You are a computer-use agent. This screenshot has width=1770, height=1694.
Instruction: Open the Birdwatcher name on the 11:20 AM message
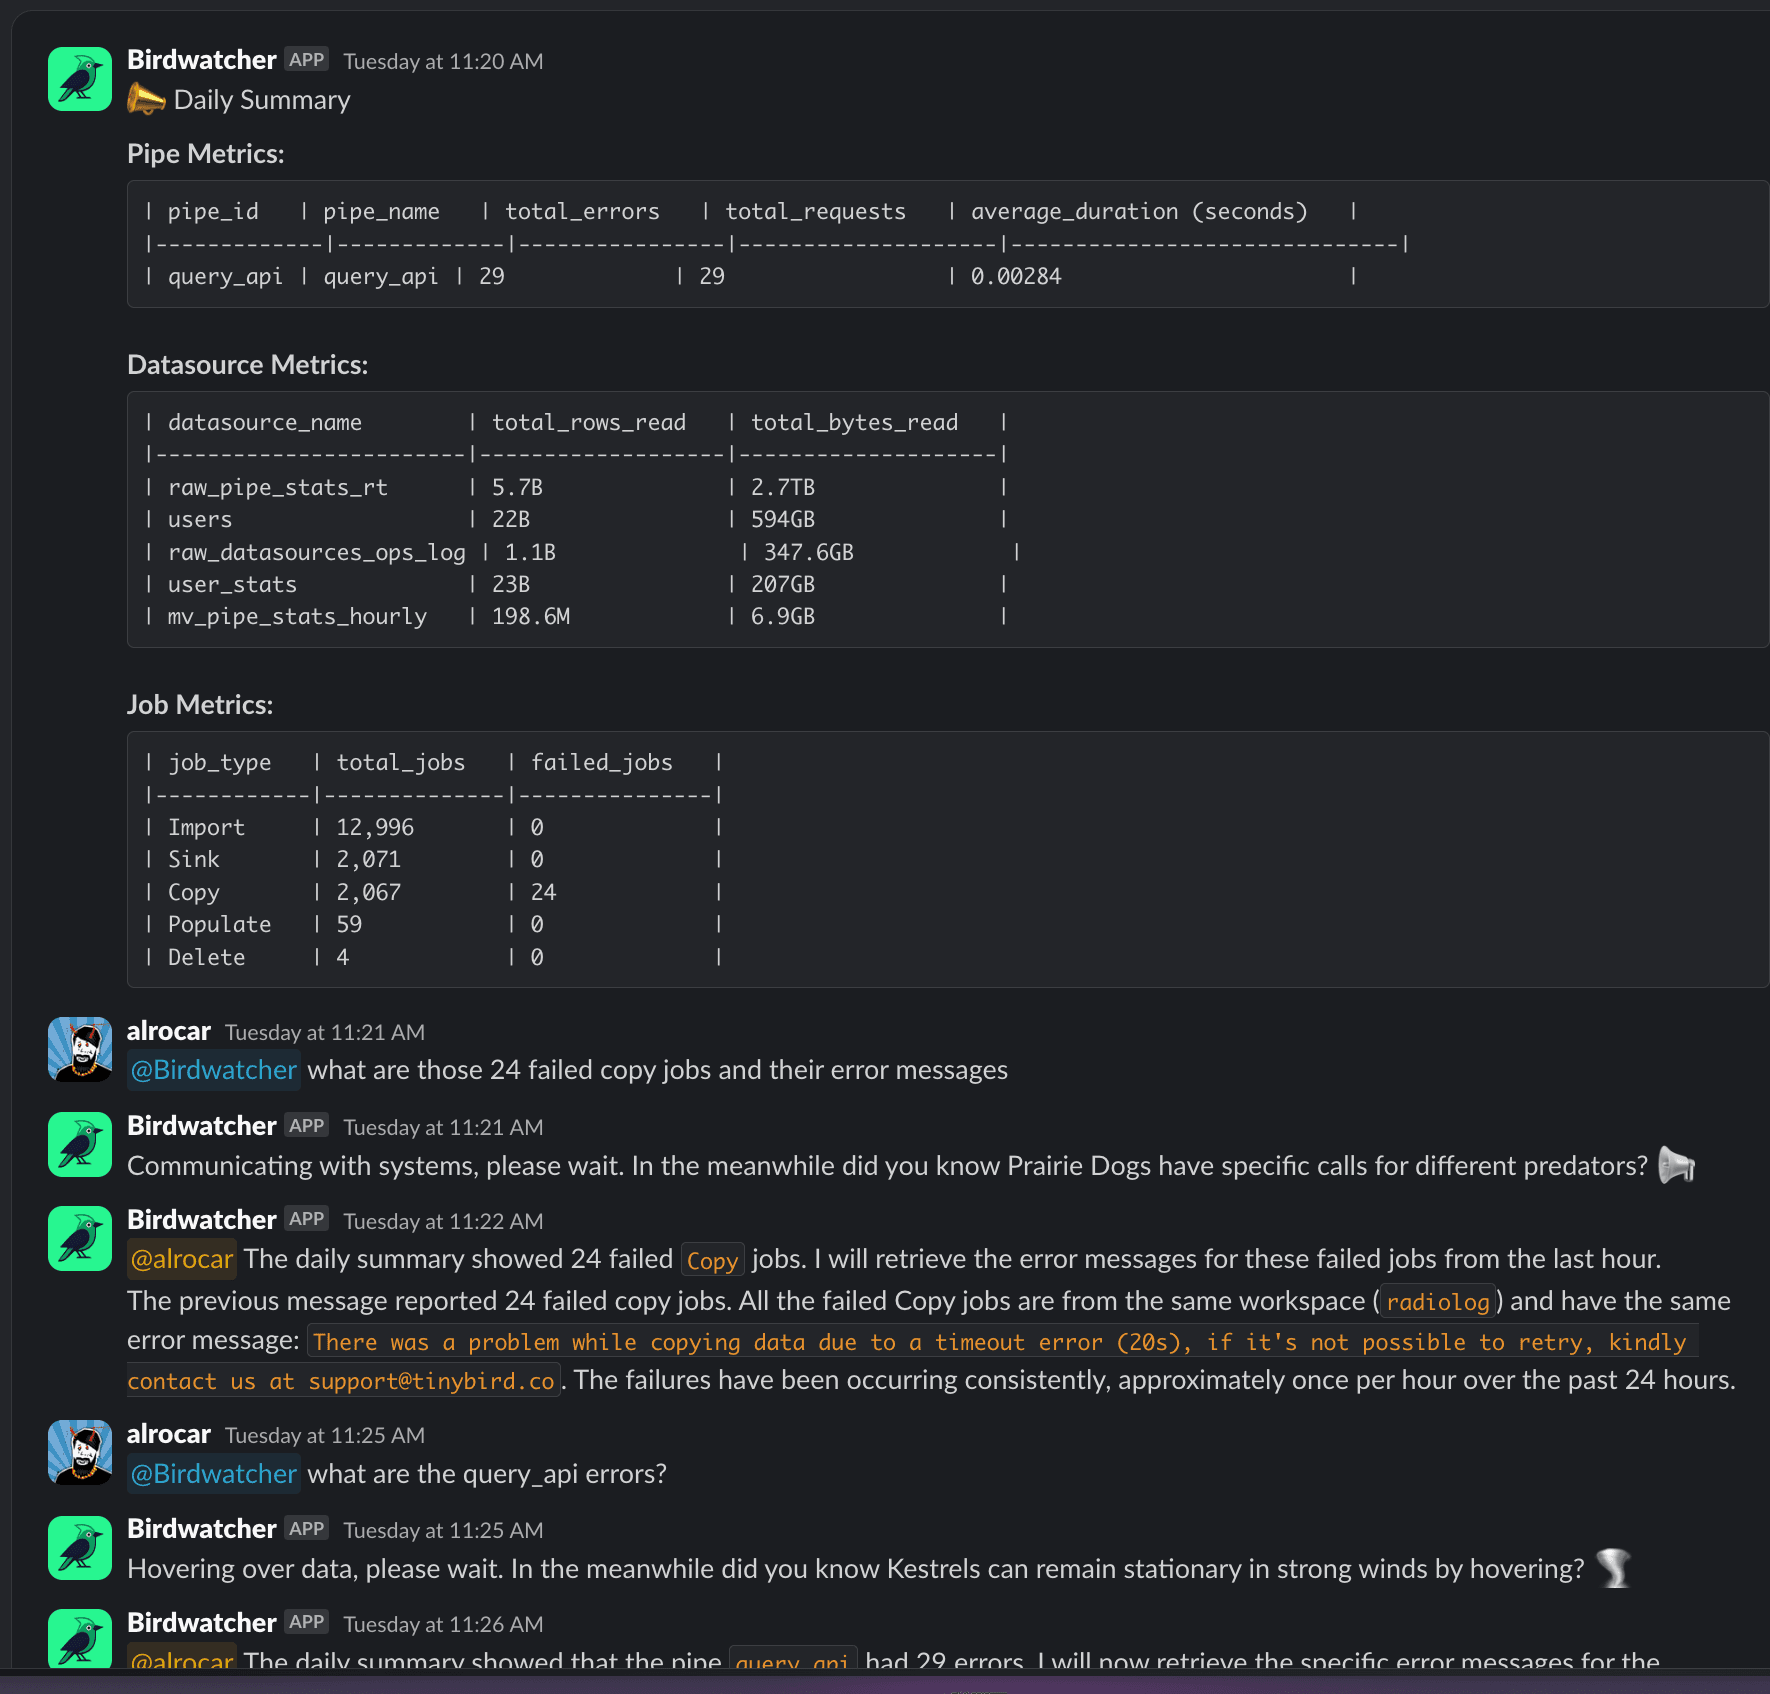[x=201, y=60]
